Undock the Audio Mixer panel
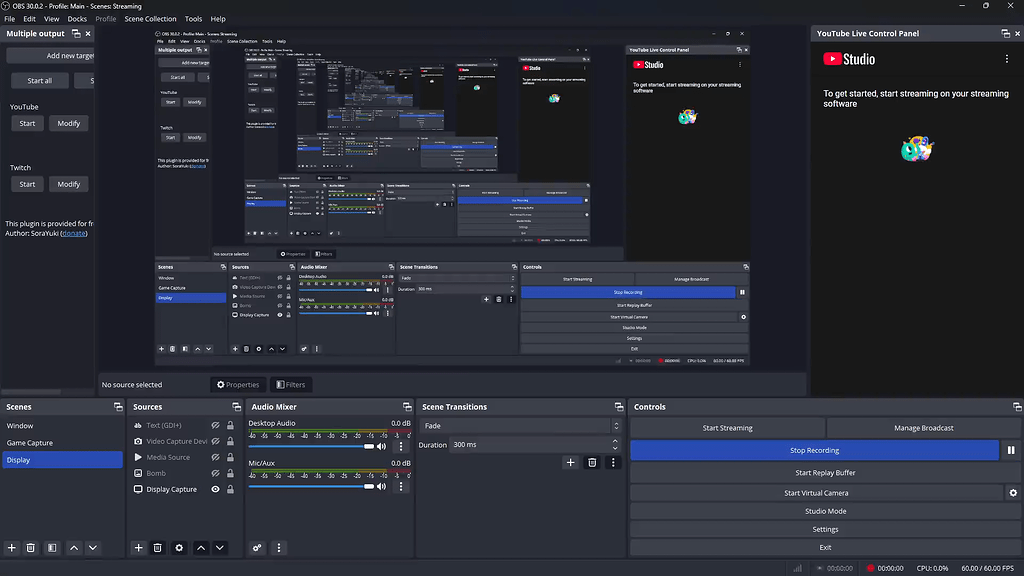This screenshot has height=576, width=1024. point(408,407)
